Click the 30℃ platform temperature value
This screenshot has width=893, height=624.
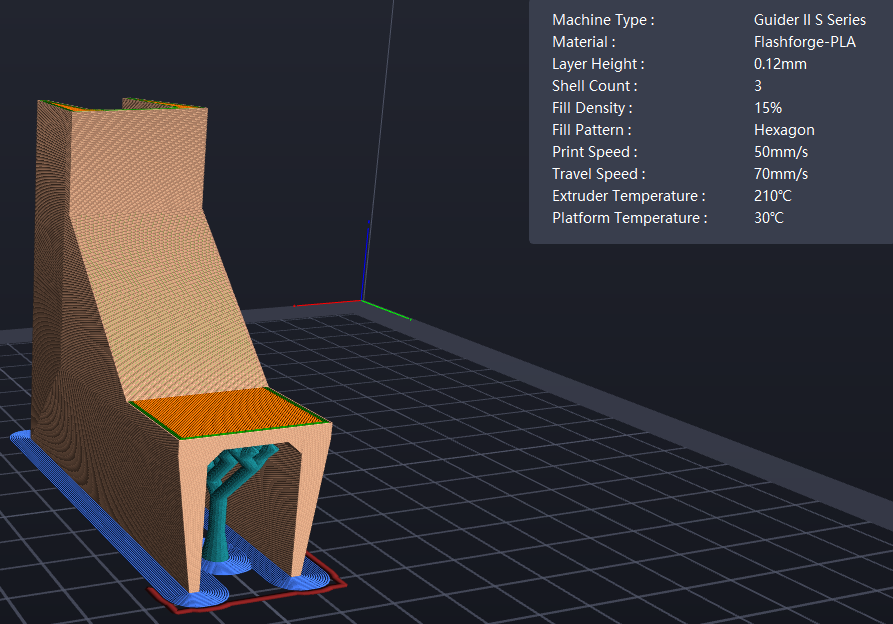pos(769,218)
